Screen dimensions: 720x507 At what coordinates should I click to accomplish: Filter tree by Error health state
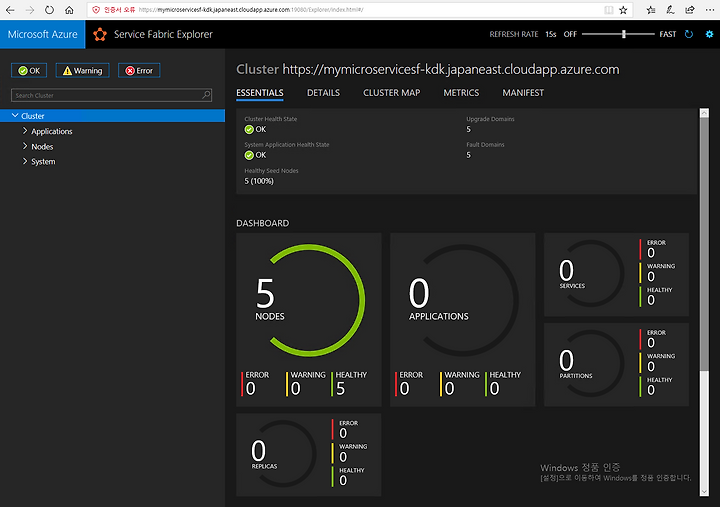[139, 70]
